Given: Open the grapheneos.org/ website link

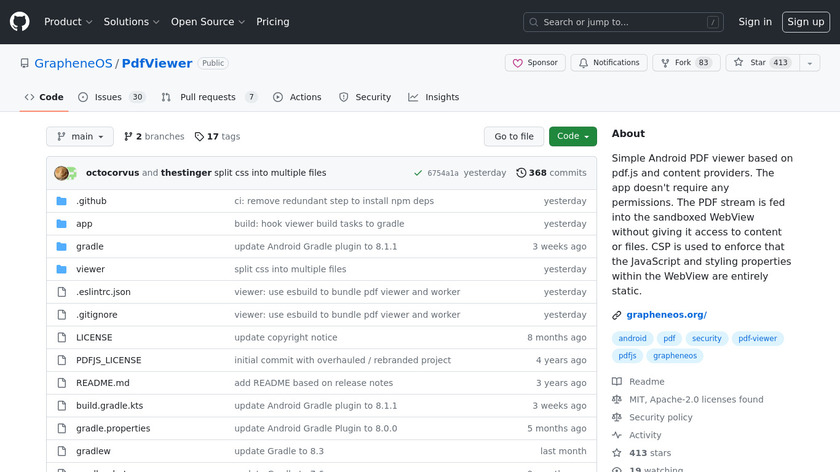Looking at the screenshot, I should point(666,315).
